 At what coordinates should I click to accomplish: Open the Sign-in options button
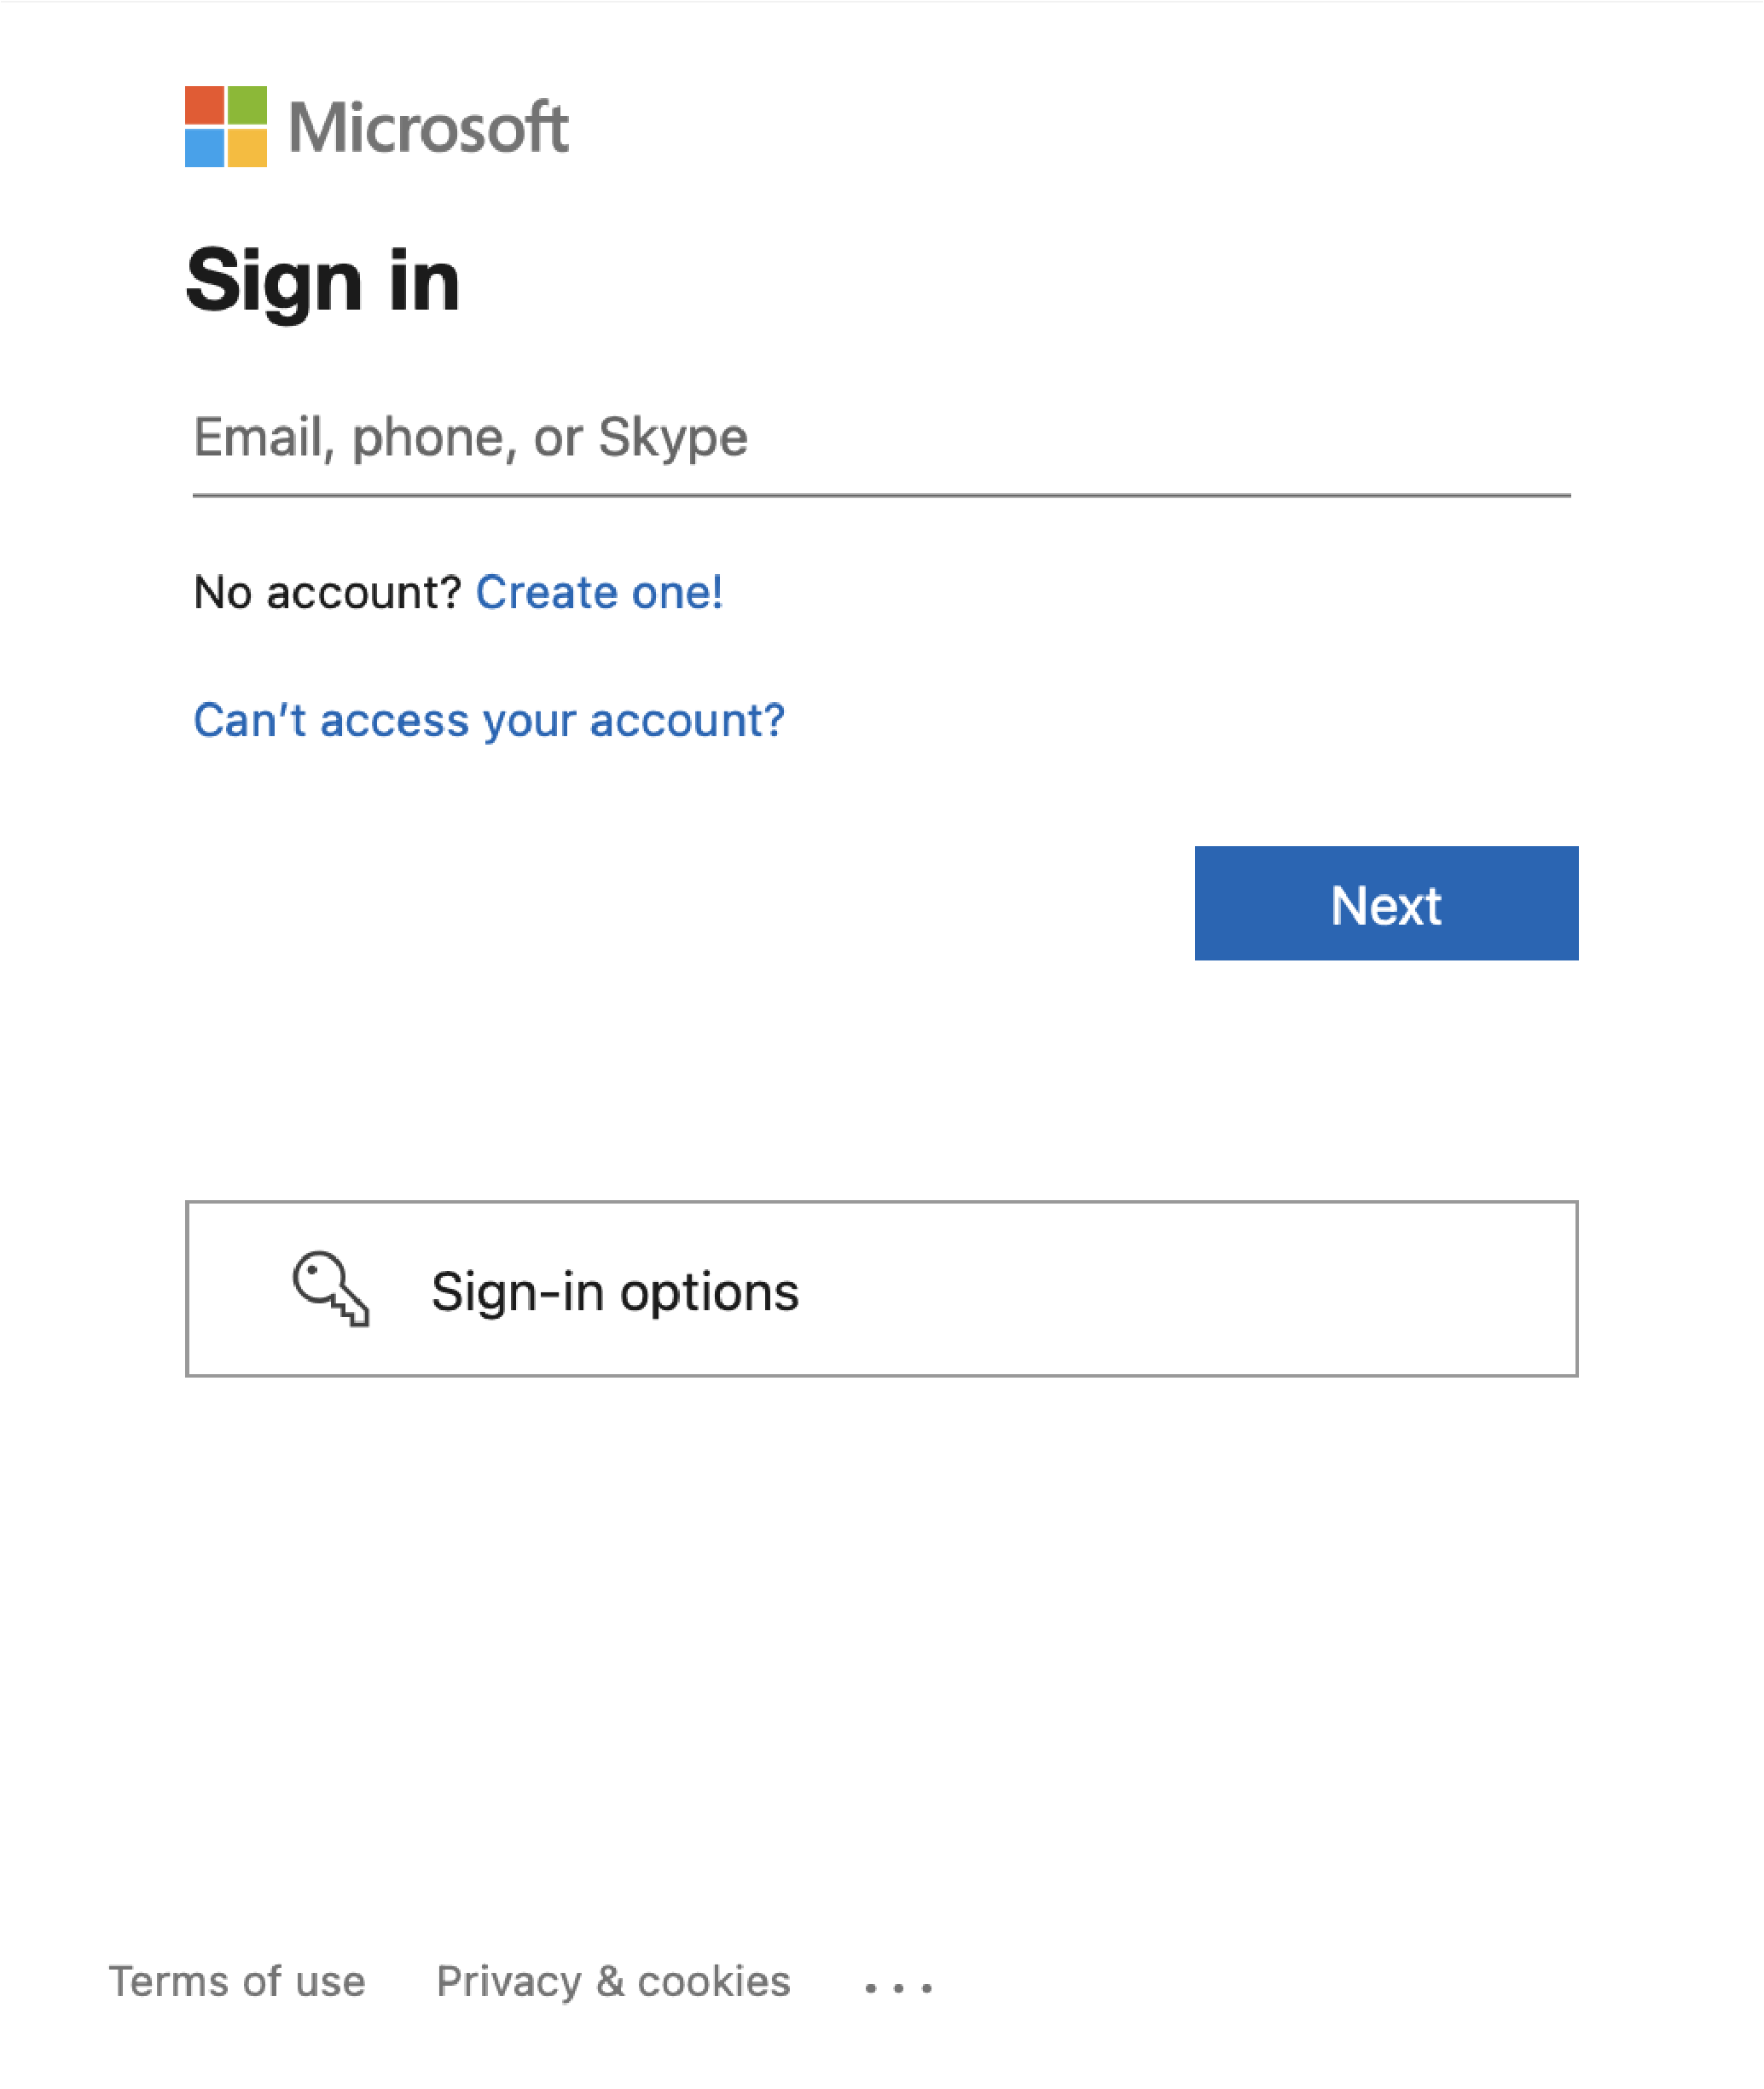click(x=881, y=1288)
